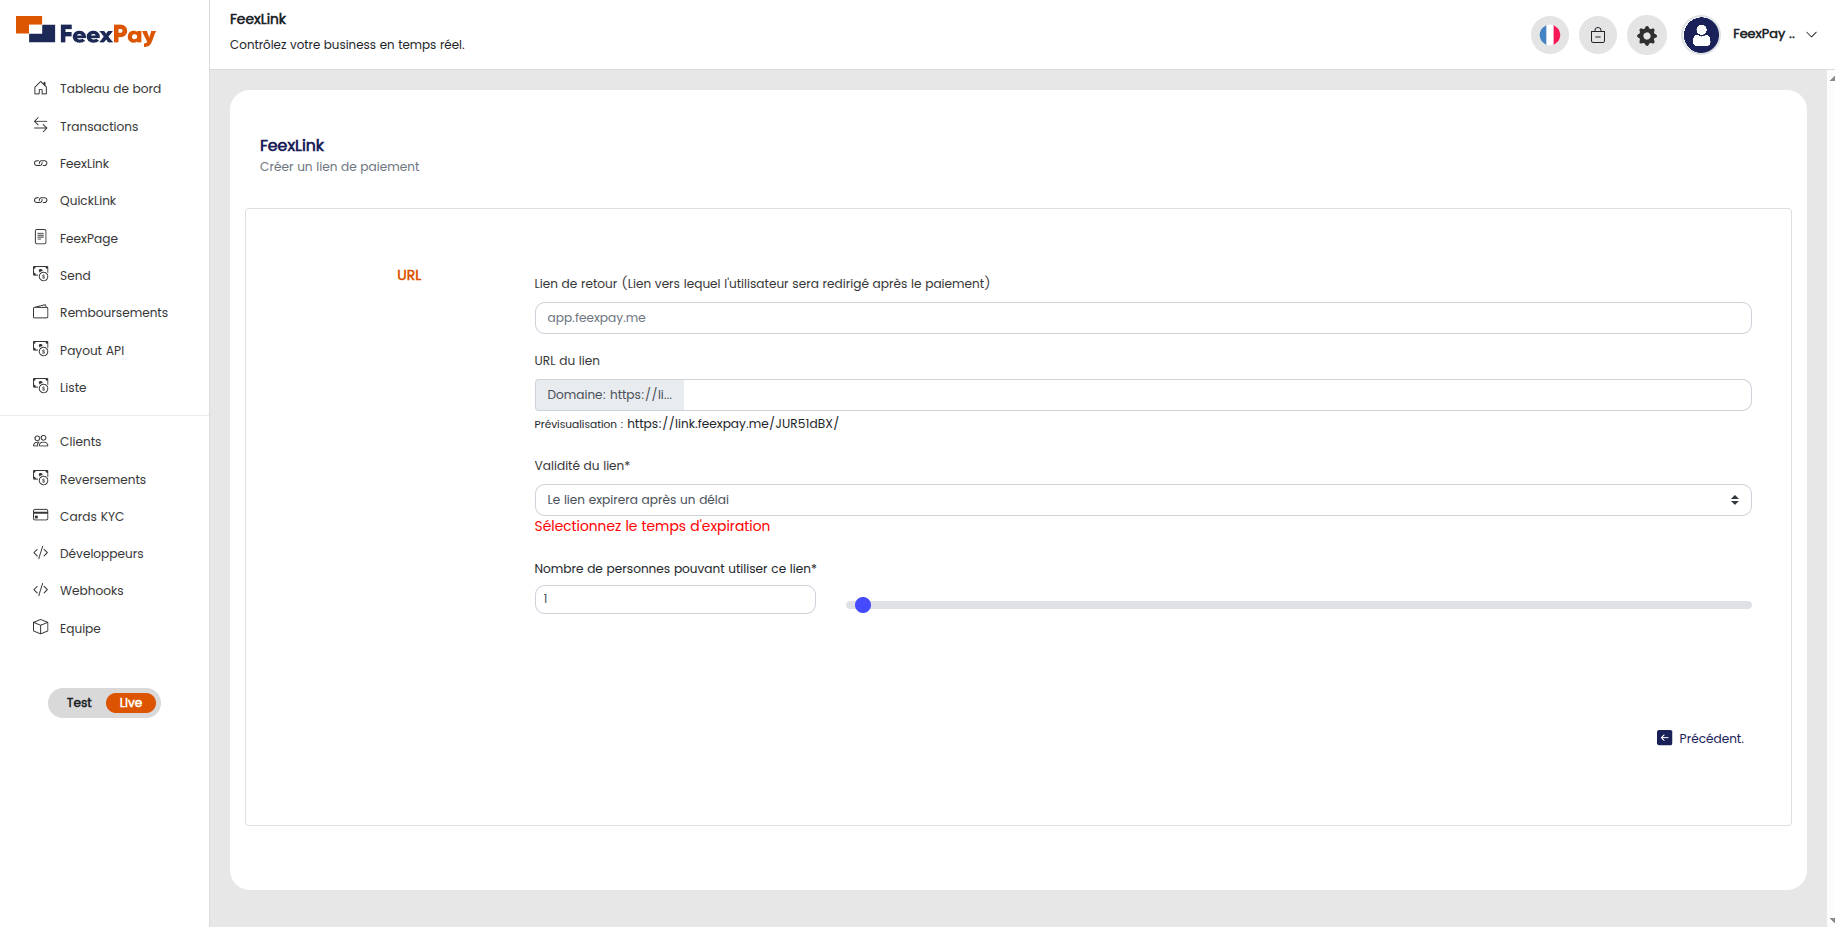Click the Domaine: https://li... prefix box
This screenshot has height=927, width=1835.
(x=609, y=395)
